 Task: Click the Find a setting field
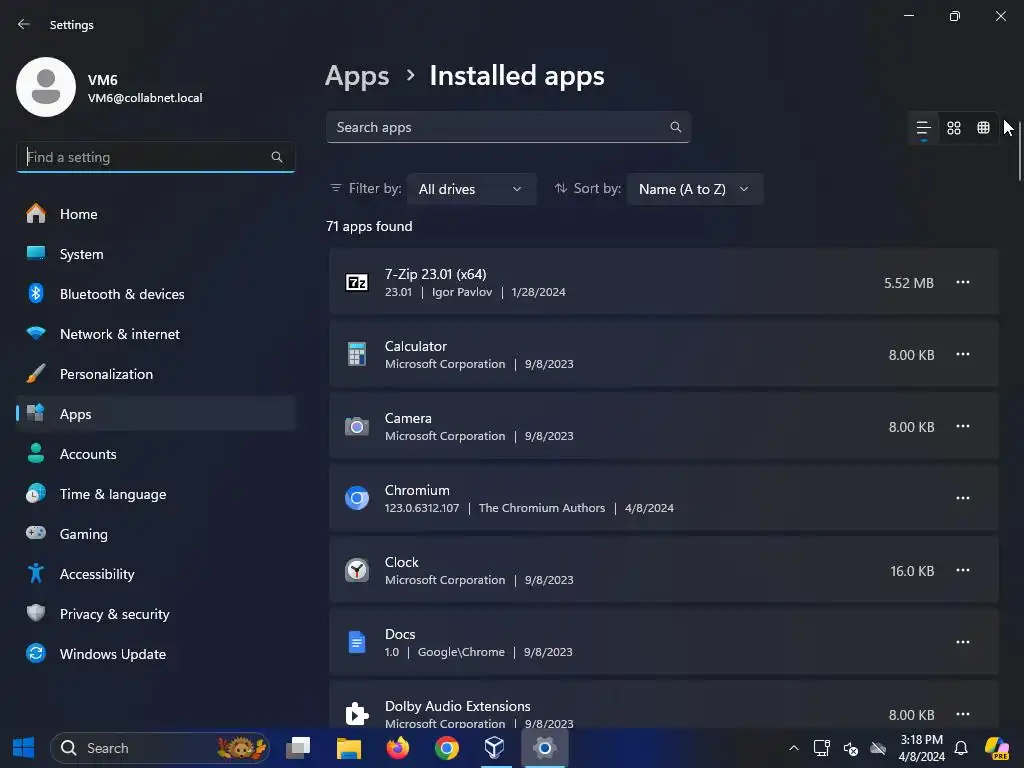click(155, 157)
